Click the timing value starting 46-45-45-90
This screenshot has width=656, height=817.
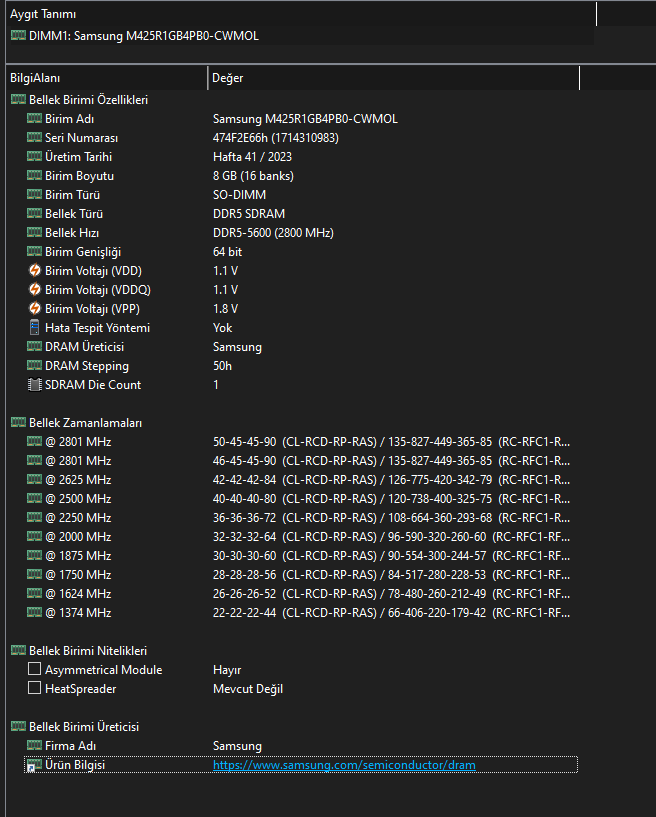(391, 461)
